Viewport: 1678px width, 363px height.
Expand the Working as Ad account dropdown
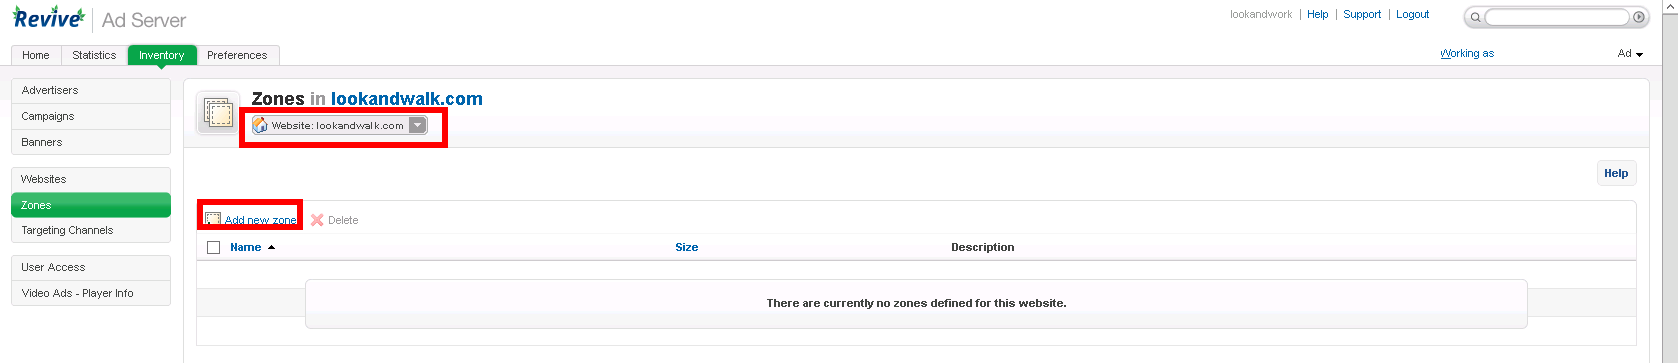pyautogui.click(x=1630, y=54)
